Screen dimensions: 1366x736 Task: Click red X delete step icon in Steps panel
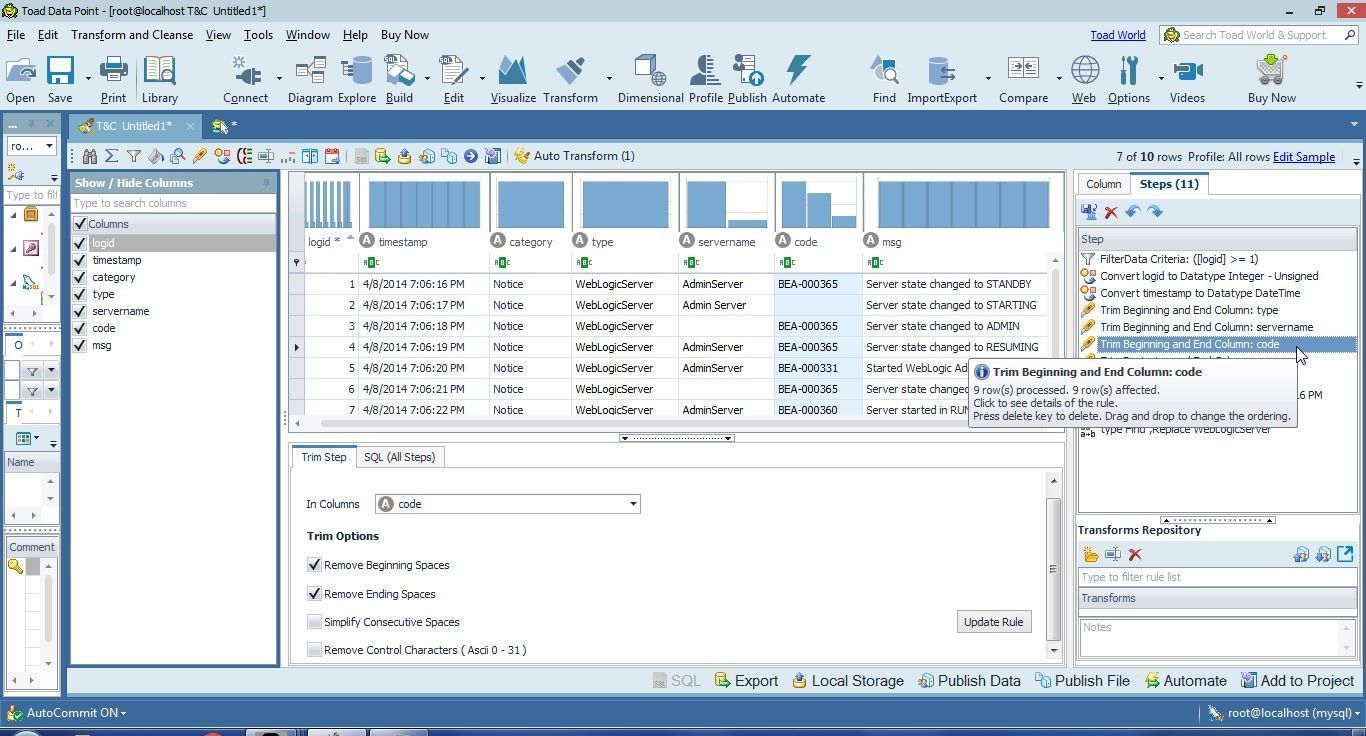point(1111,212)
